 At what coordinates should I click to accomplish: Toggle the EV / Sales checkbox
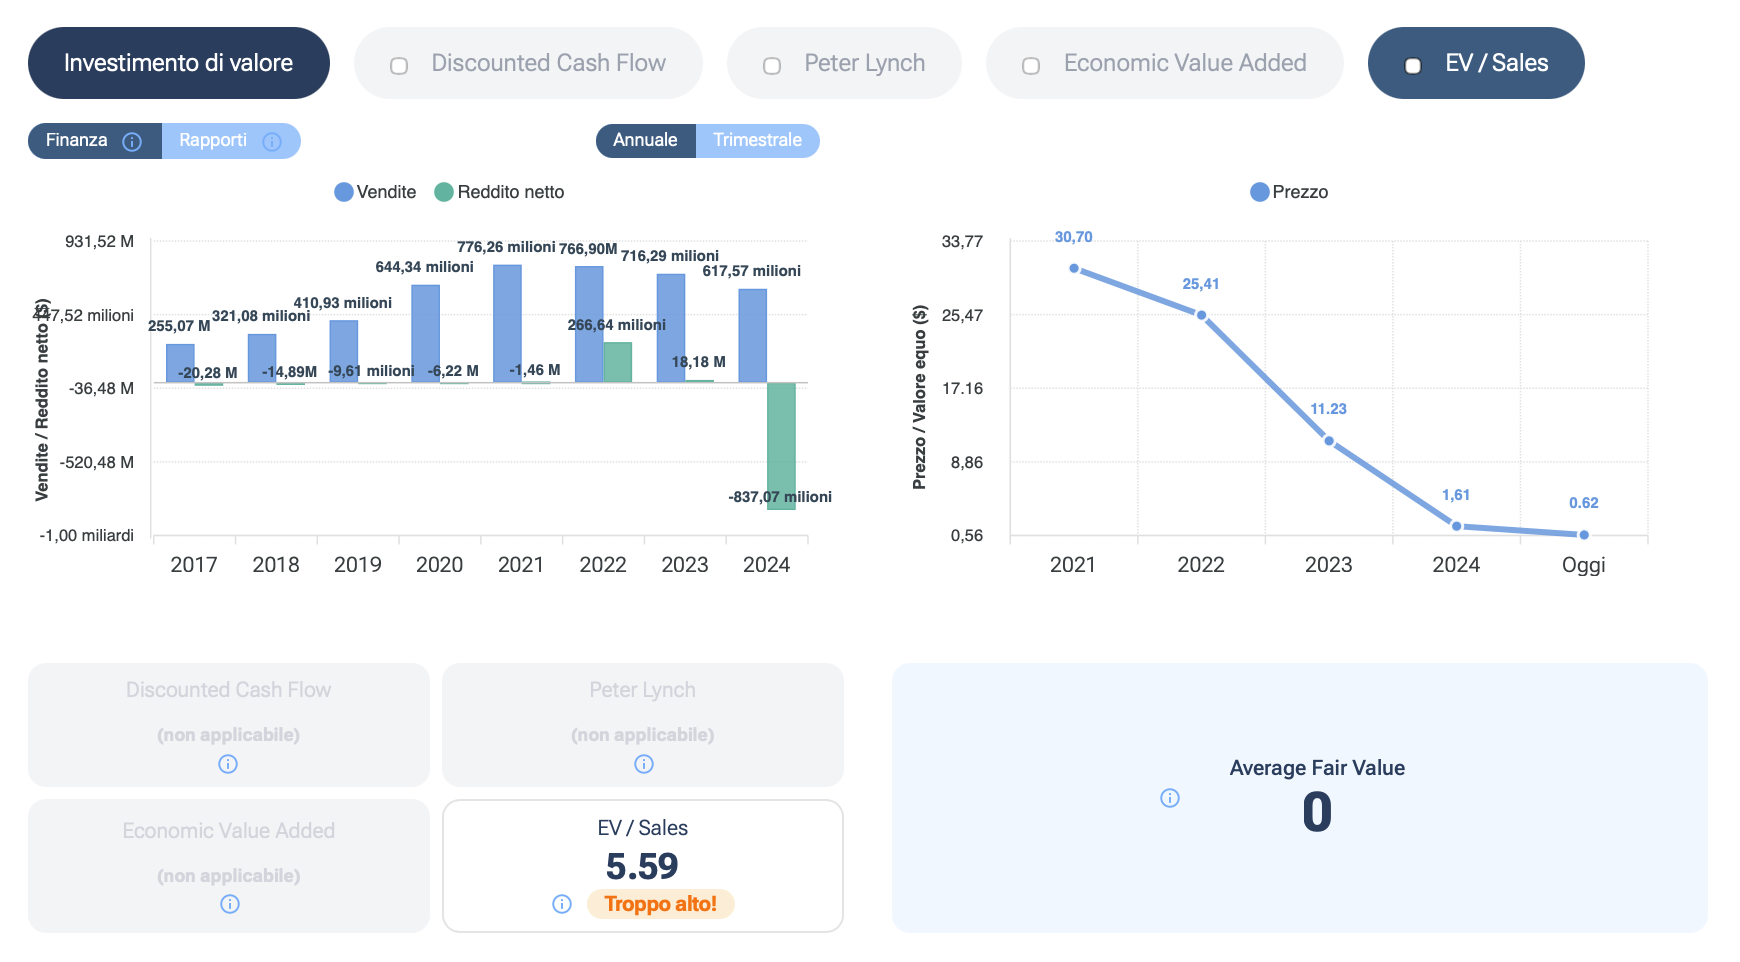click(x=1413, y=66)
